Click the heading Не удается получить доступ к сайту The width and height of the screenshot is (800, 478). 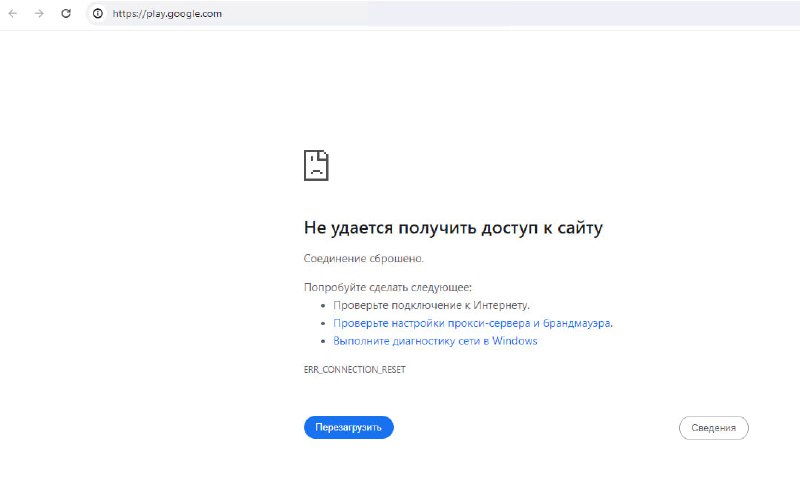(x=453, y=228)
